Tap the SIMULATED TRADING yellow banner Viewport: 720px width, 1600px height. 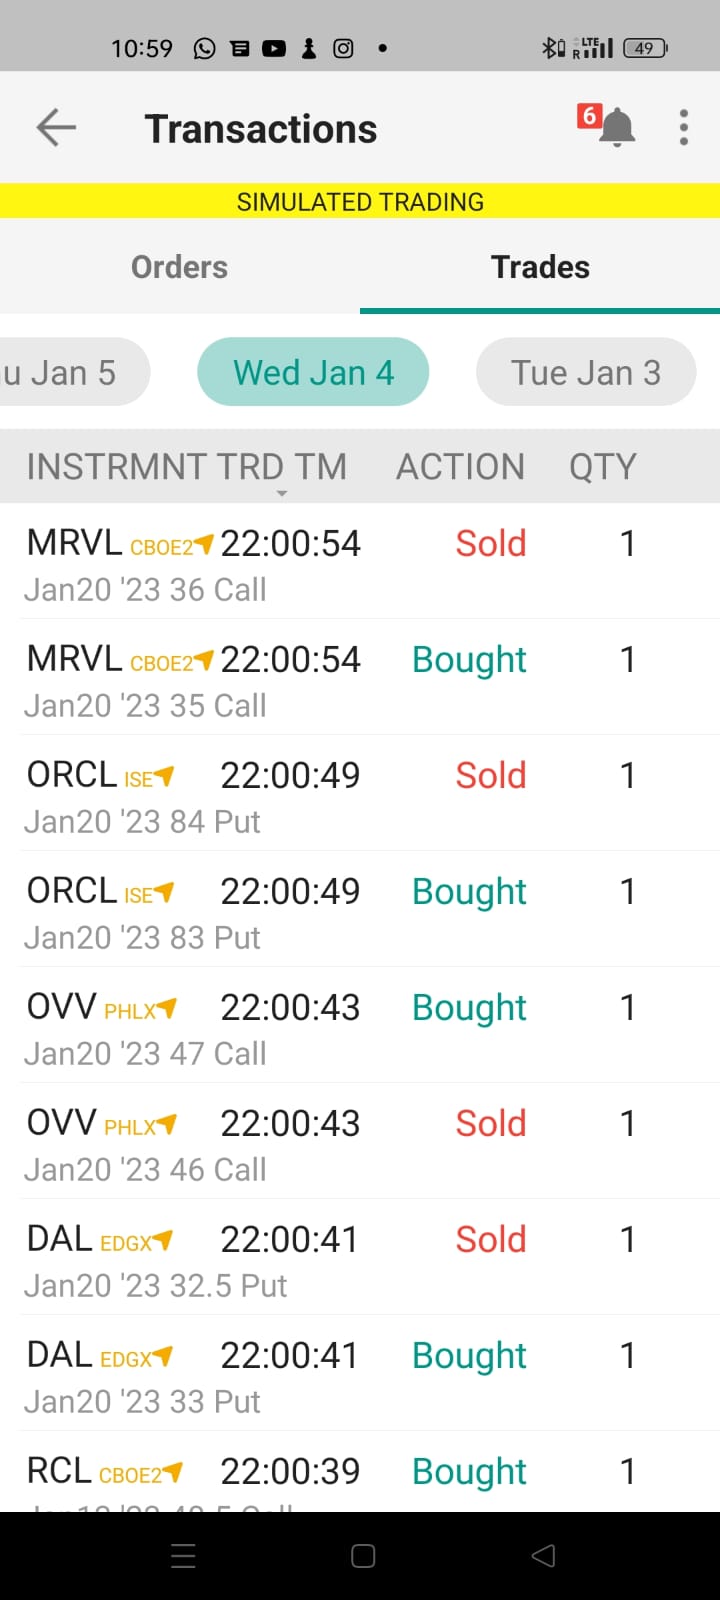(x=360, y=201)
